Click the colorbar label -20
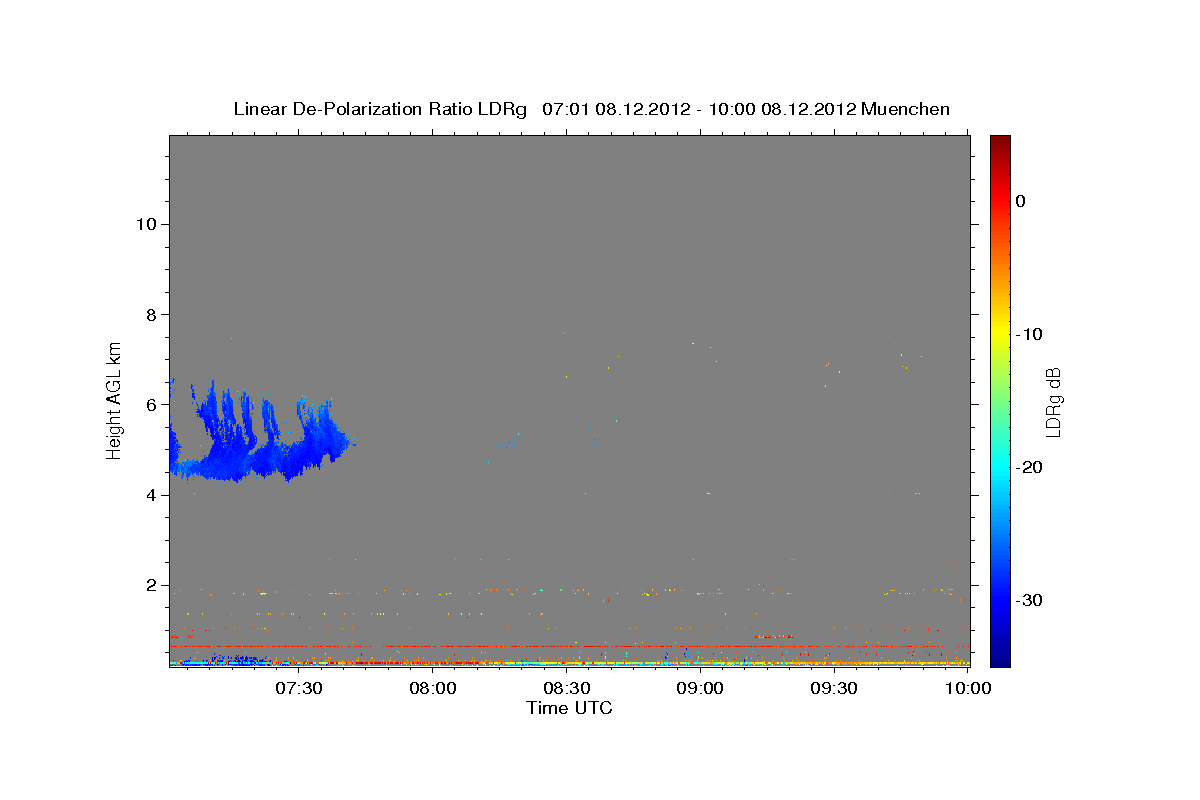Image resolution: width=1200 pixels, height=800 pixels. [1029, 467]
